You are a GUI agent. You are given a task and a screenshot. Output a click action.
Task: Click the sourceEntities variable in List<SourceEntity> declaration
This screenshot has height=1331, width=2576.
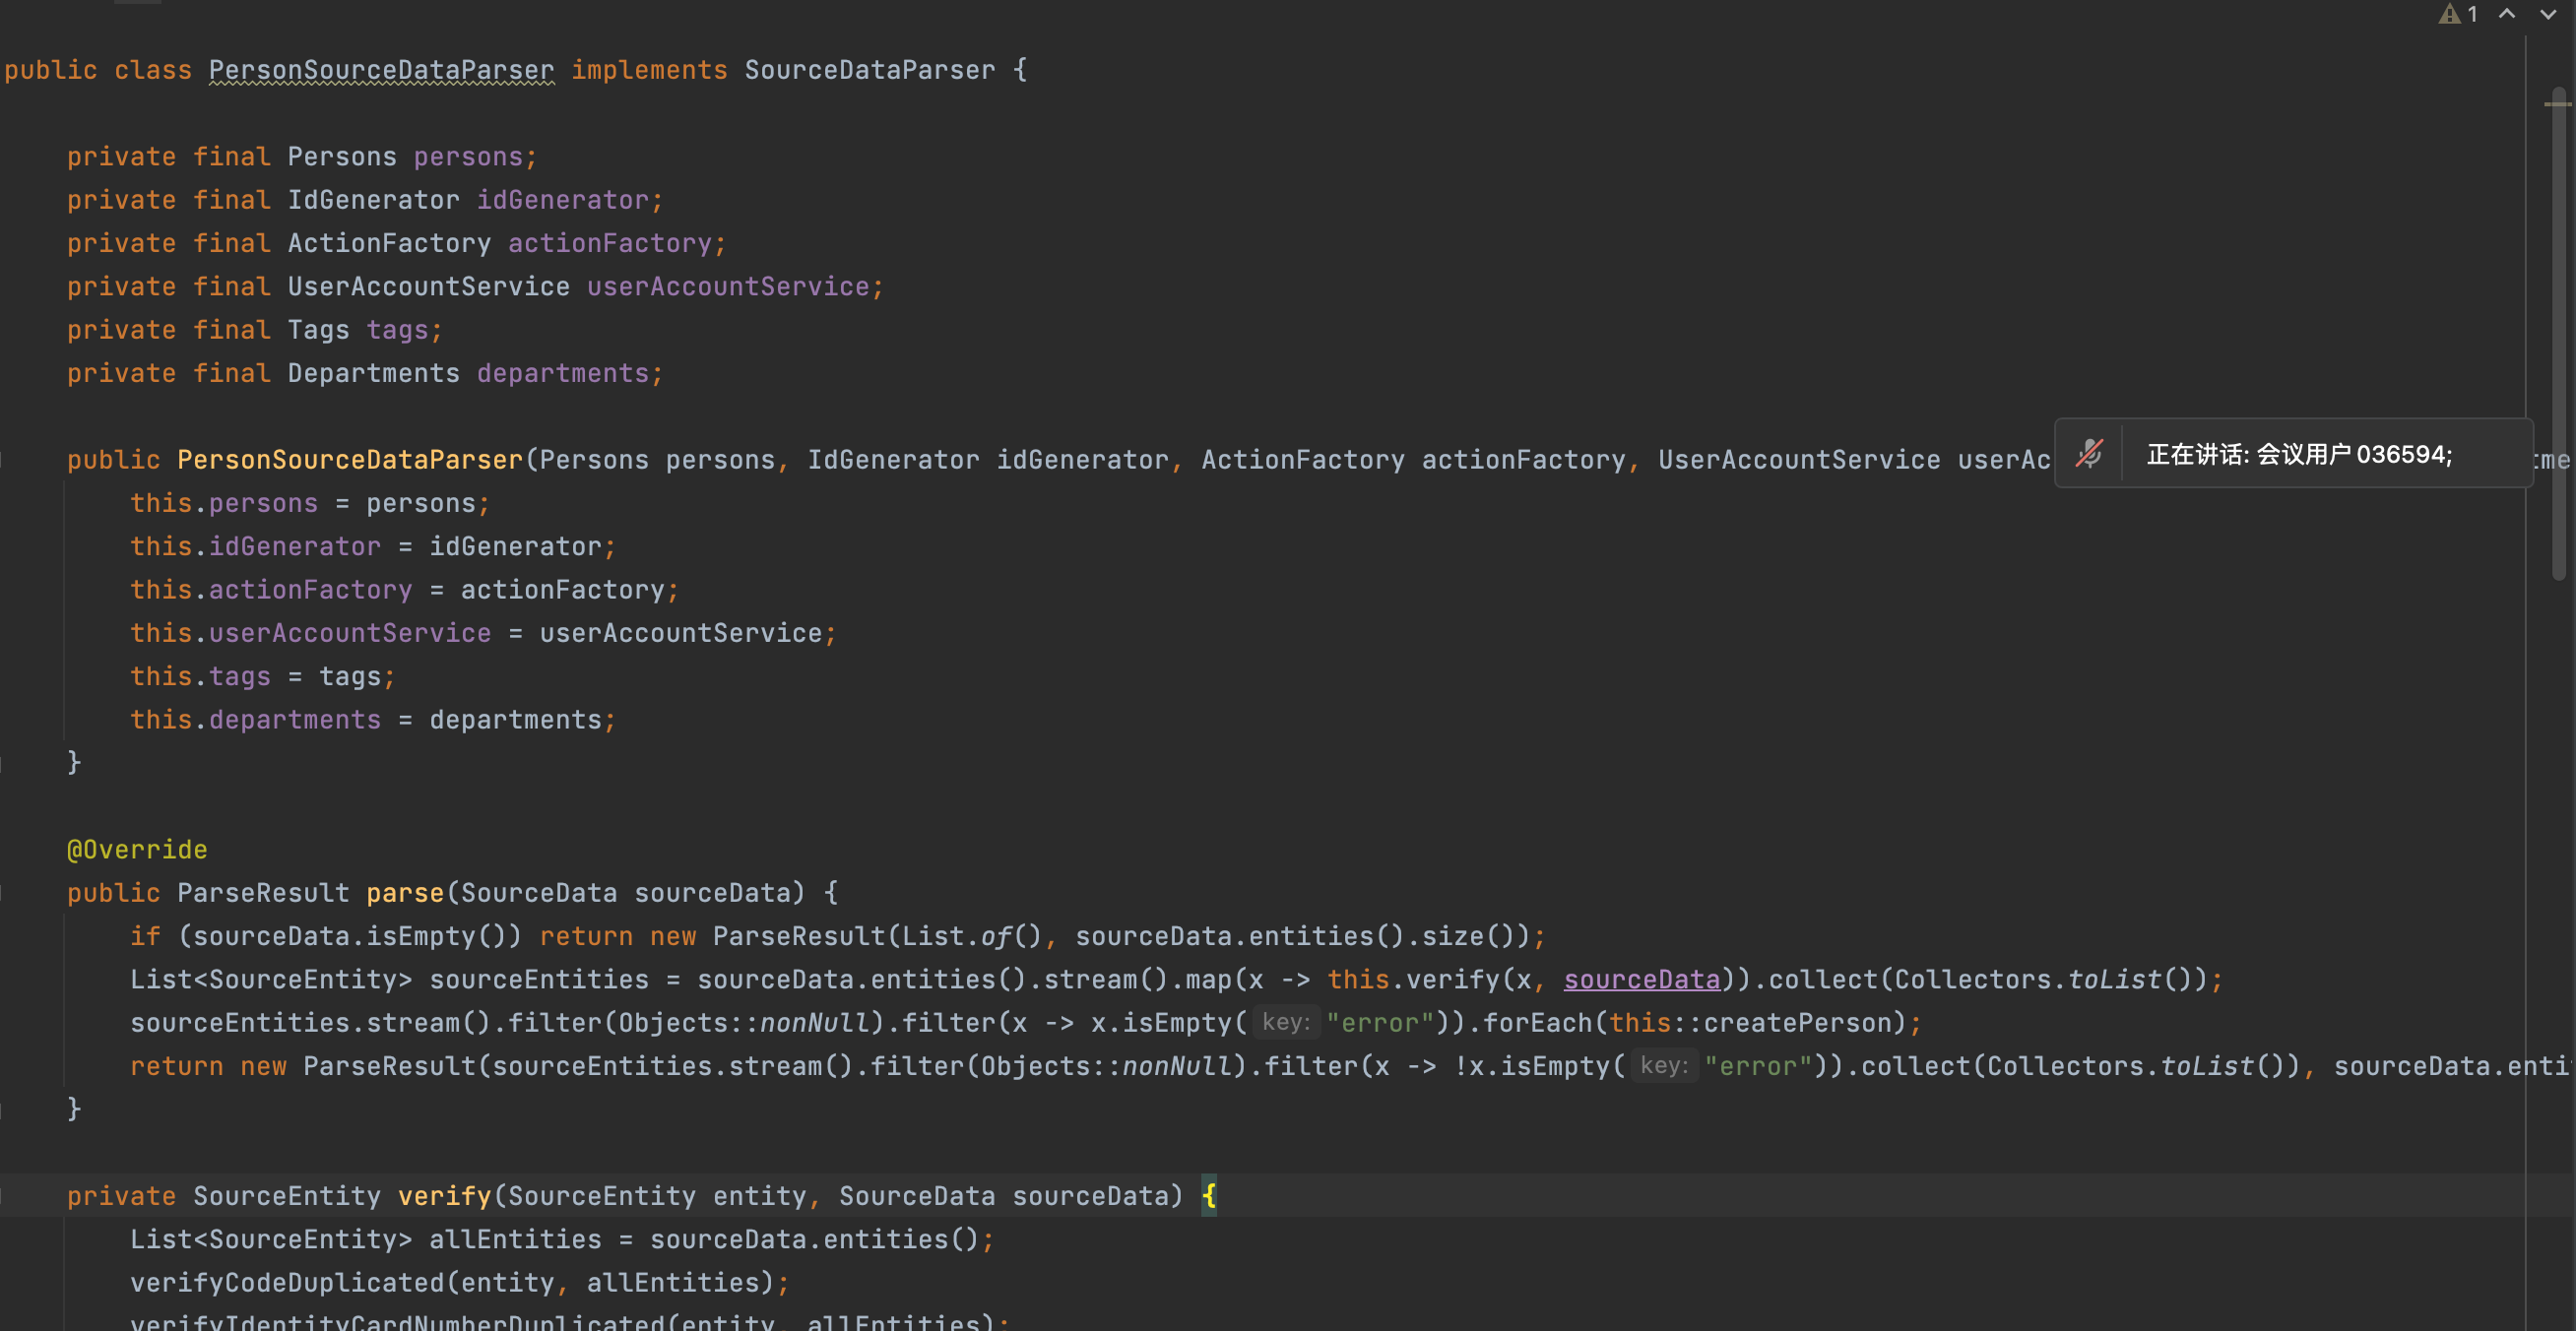pos(539,980)
